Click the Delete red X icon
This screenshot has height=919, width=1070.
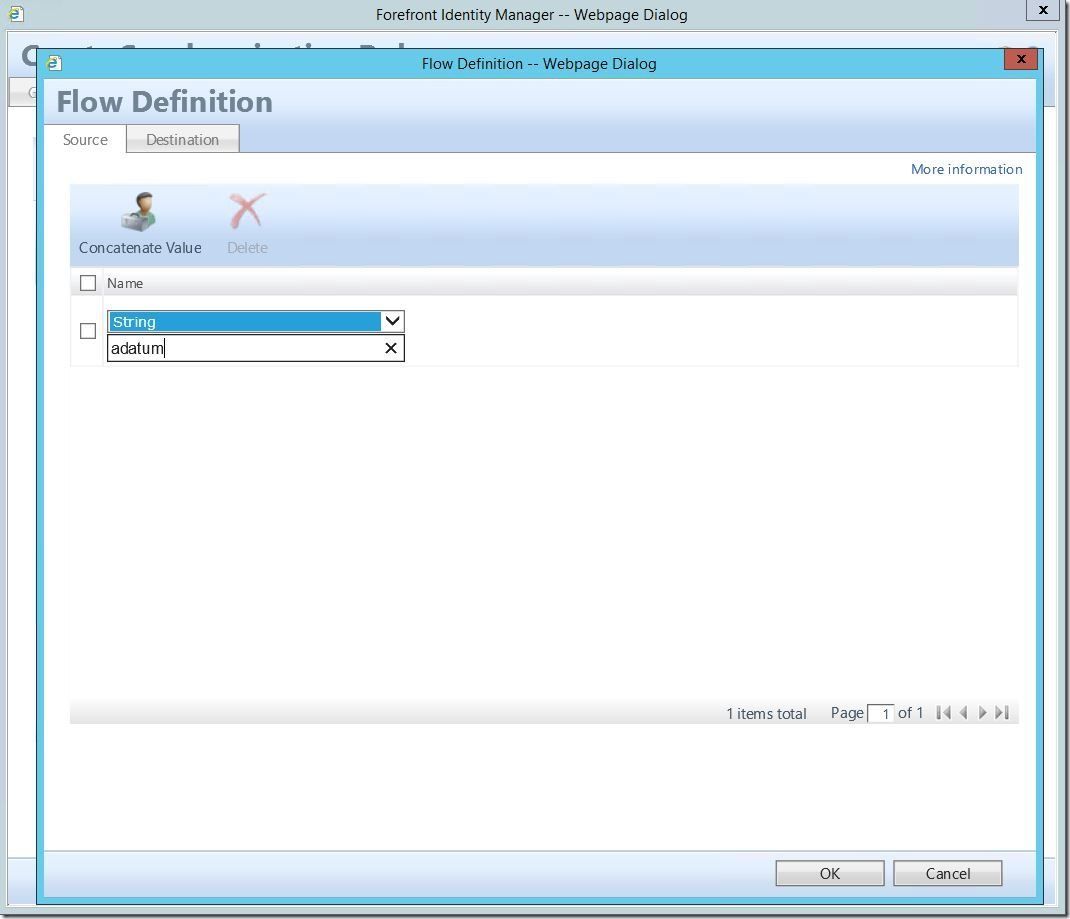[246, 211]
